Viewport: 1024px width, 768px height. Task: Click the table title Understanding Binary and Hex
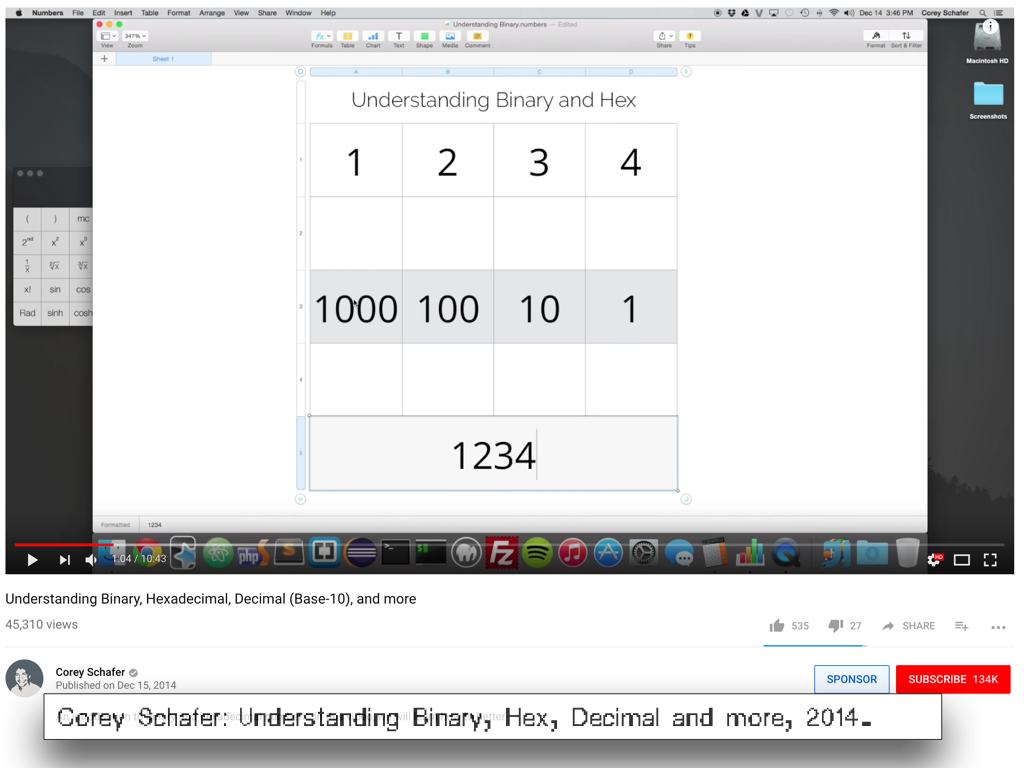pos(494,100)
